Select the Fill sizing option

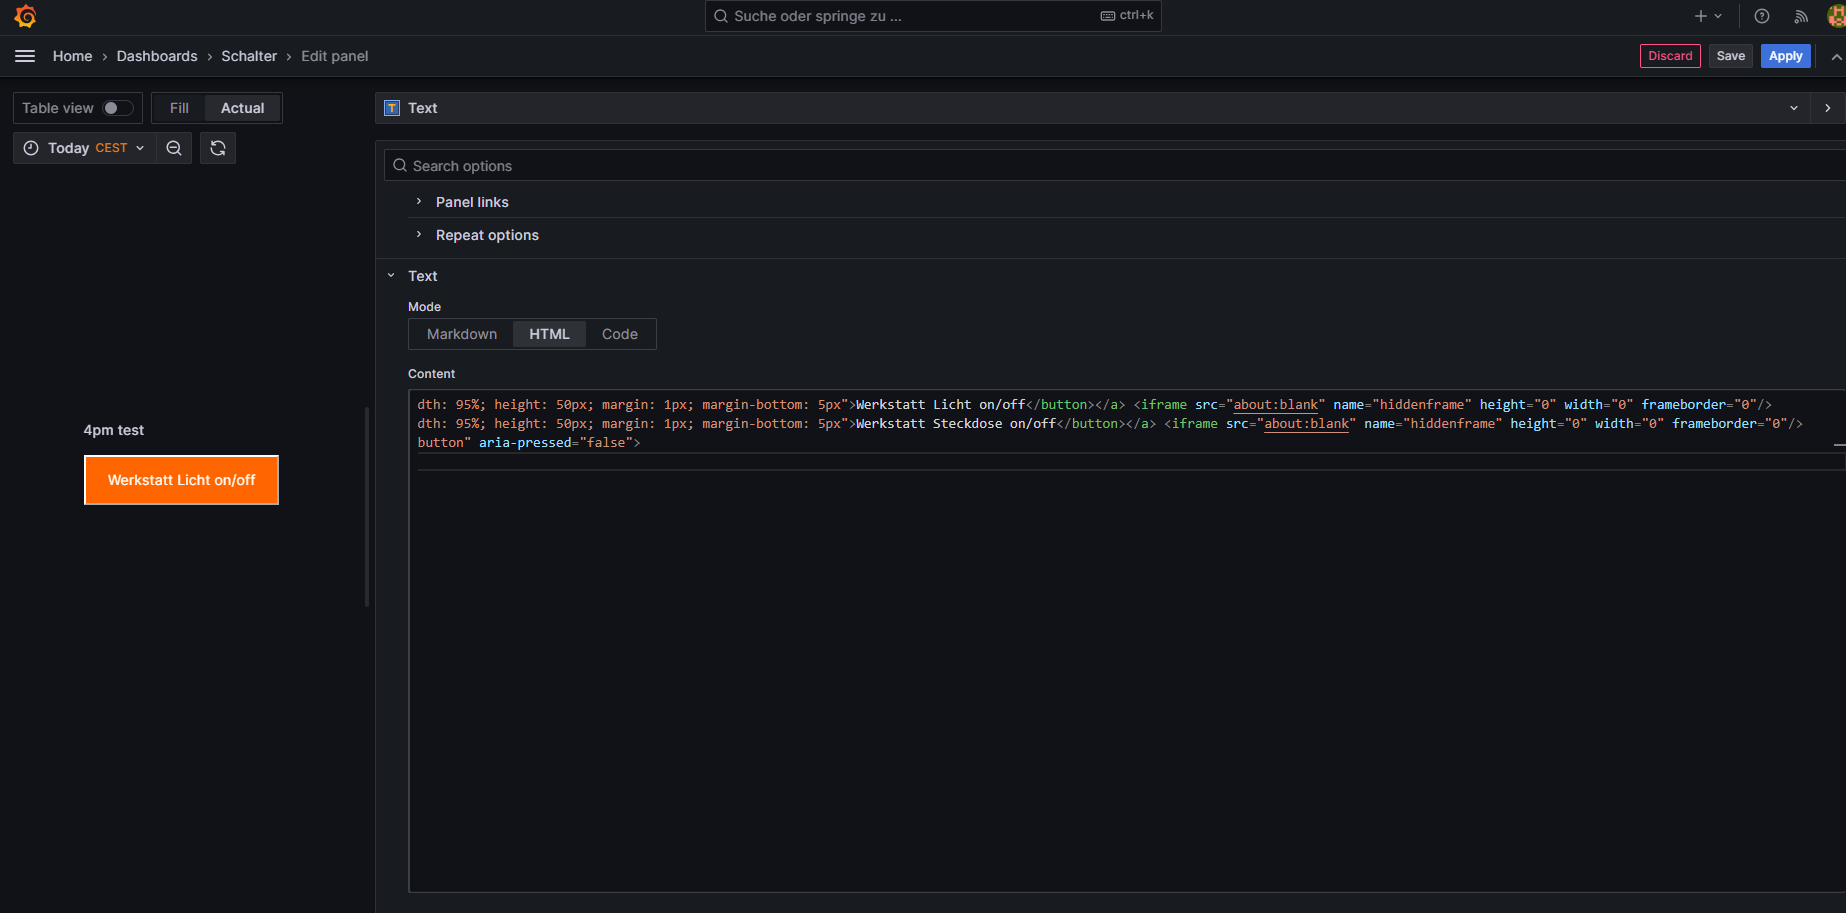(179, 108)
